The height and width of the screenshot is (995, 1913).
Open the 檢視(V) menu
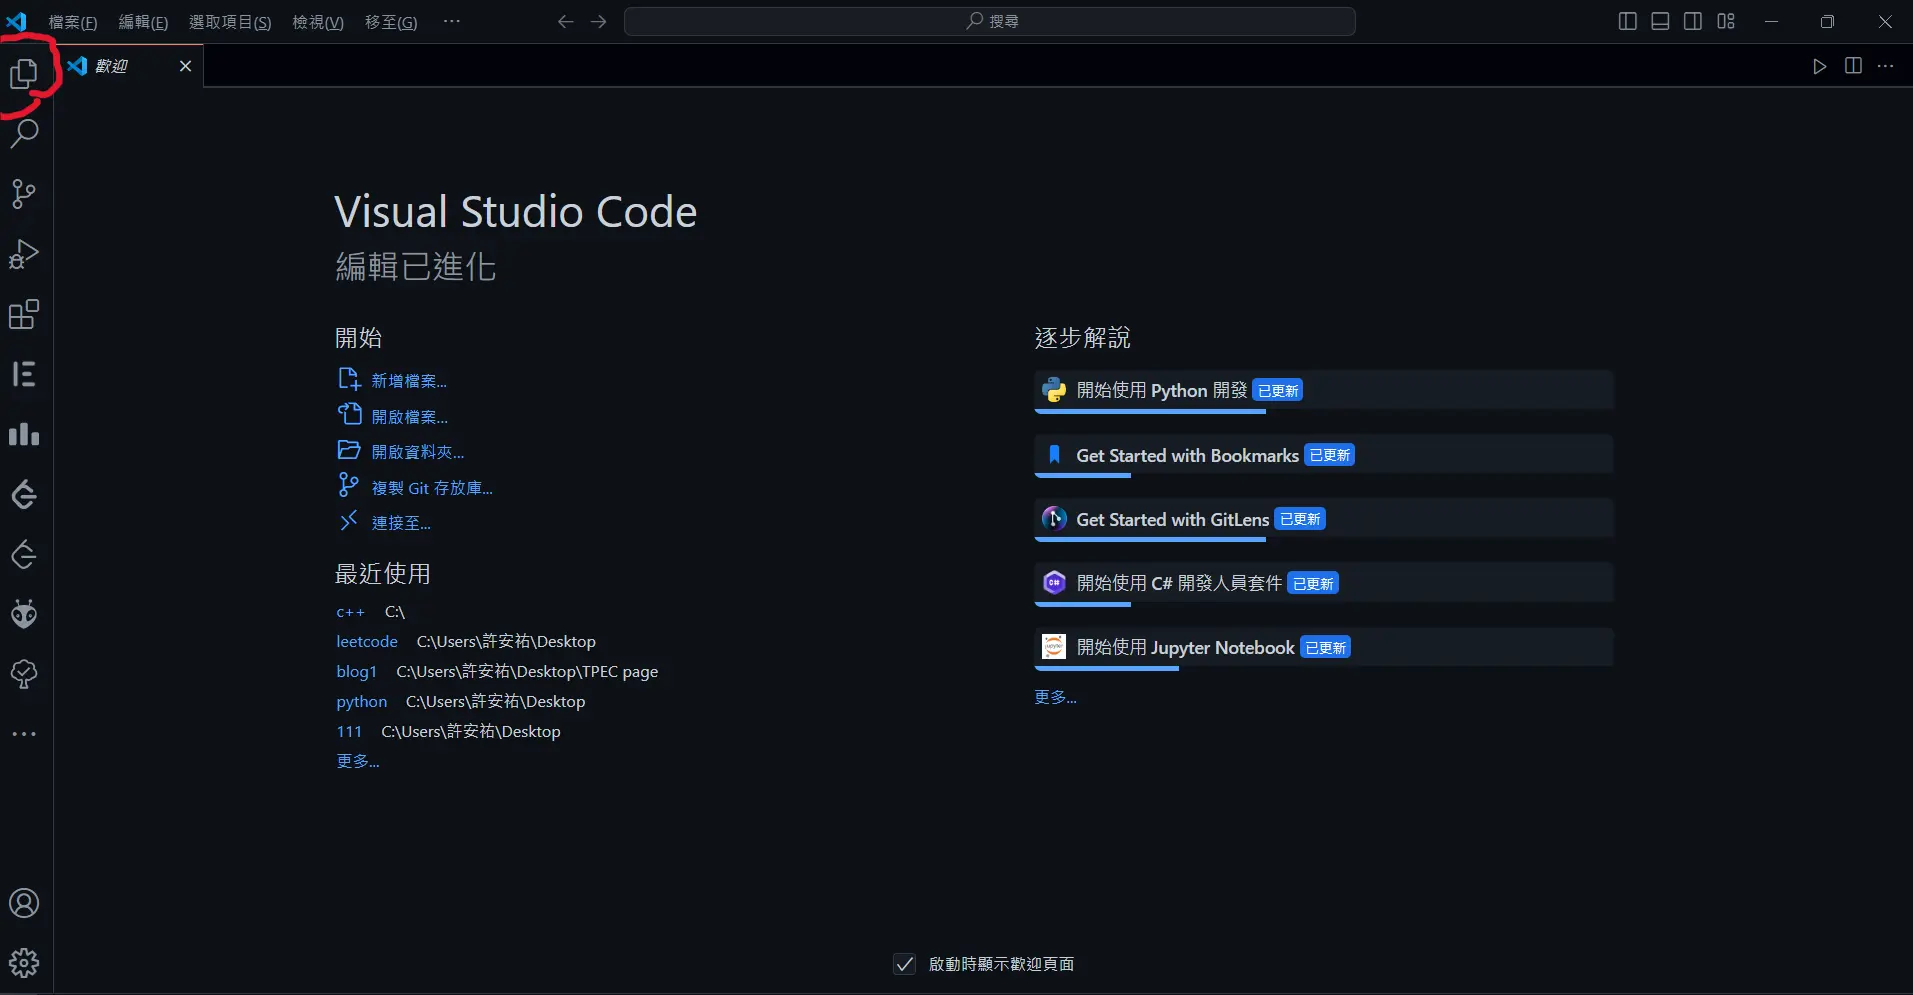click(x=317, y=22)
